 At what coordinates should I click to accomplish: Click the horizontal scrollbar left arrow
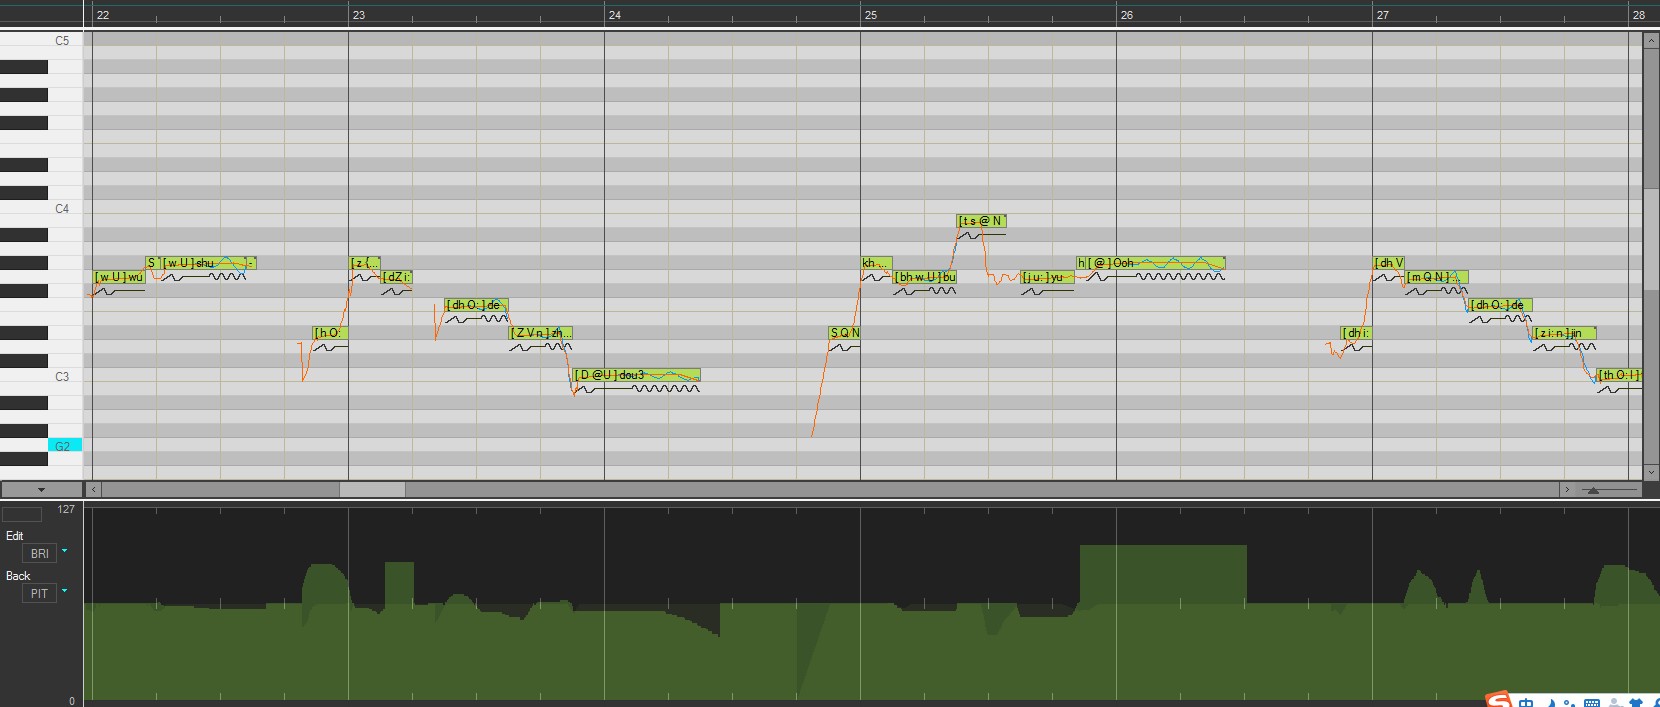[x=94, y=490]
